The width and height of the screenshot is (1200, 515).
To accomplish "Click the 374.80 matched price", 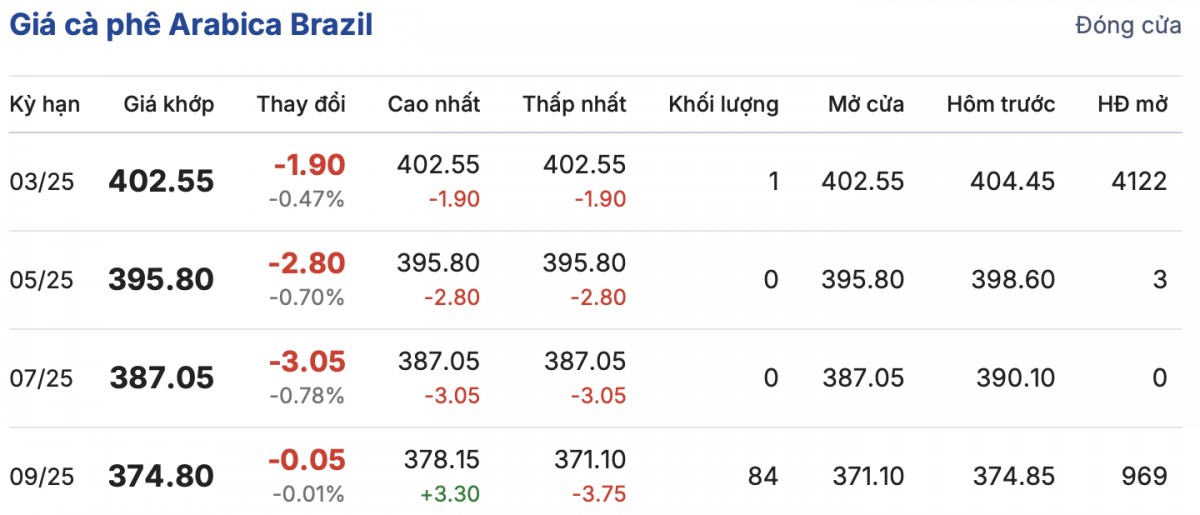I will coord(161,476).
